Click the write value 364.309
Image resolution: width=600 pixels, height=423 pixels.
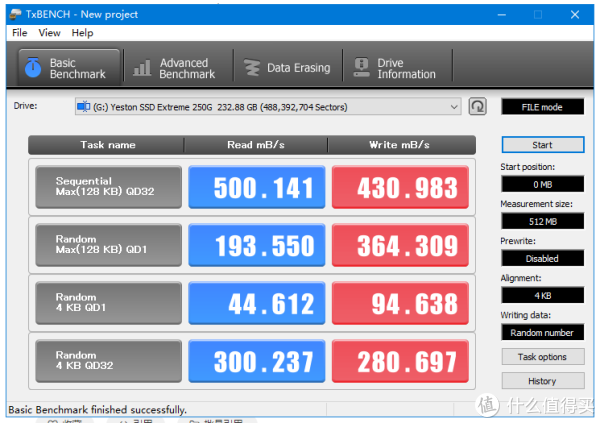(x=400, y=245)
